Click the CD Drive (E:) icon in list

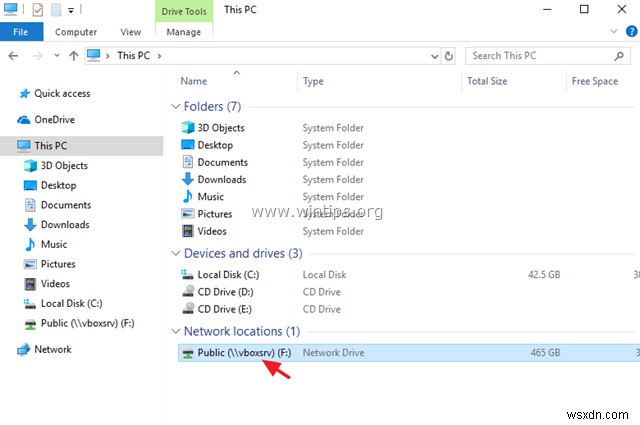coord(188,309)
